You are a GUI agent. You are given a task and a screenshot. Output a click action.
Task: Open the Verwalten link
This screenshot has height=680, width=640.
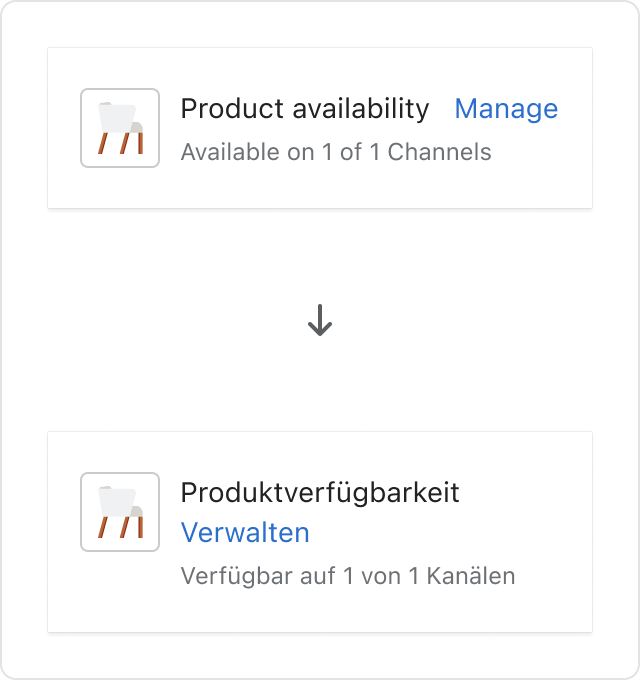245,532
